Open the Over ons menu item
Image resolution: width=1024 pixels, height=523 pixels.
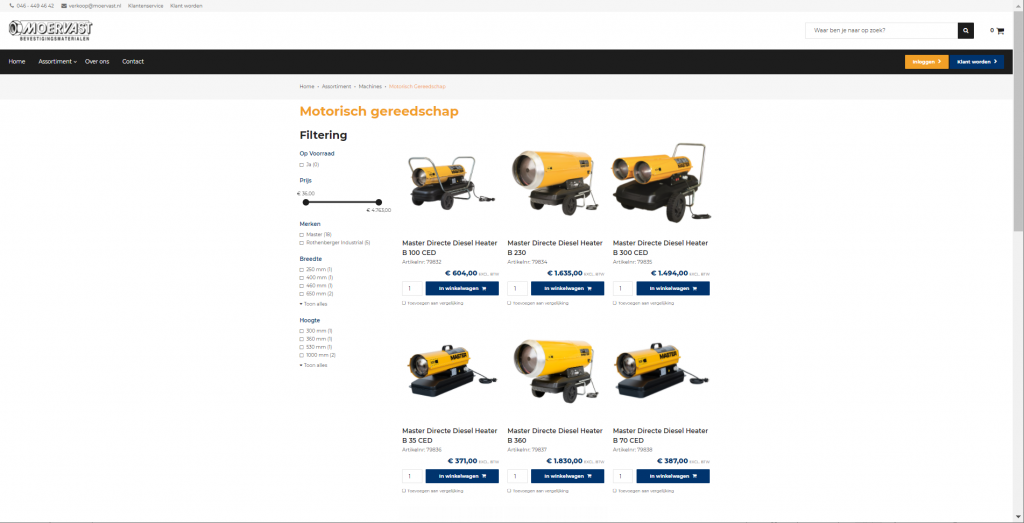coord(97,62)
